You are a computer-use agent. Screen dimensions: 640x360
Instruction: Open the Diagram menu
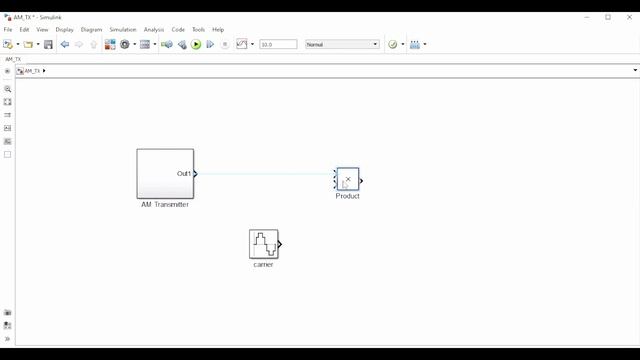point(91,29)
